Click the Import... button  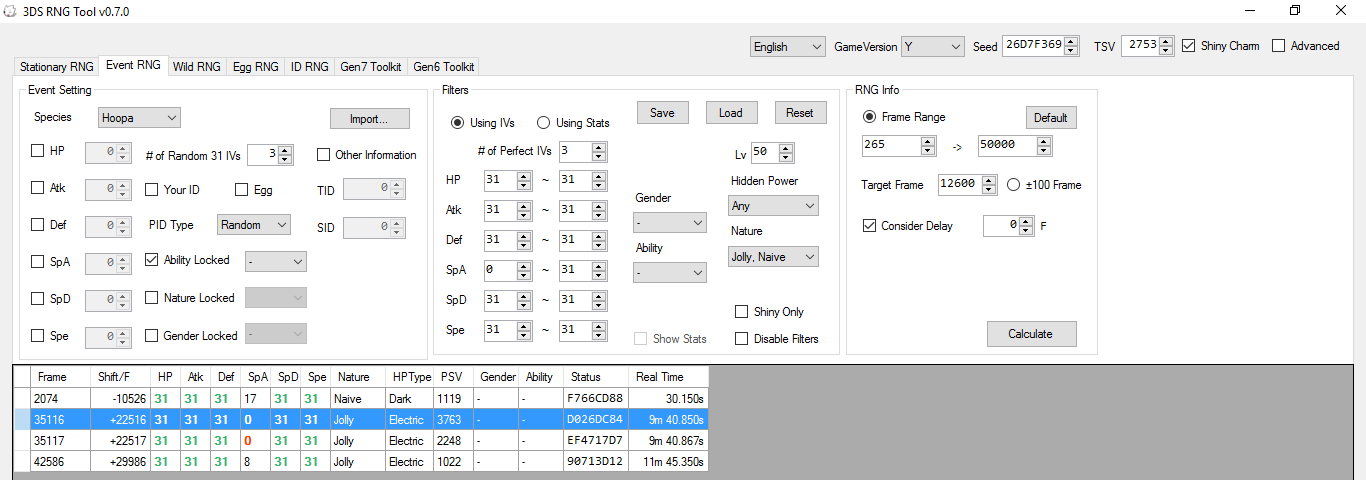point(369,119)
